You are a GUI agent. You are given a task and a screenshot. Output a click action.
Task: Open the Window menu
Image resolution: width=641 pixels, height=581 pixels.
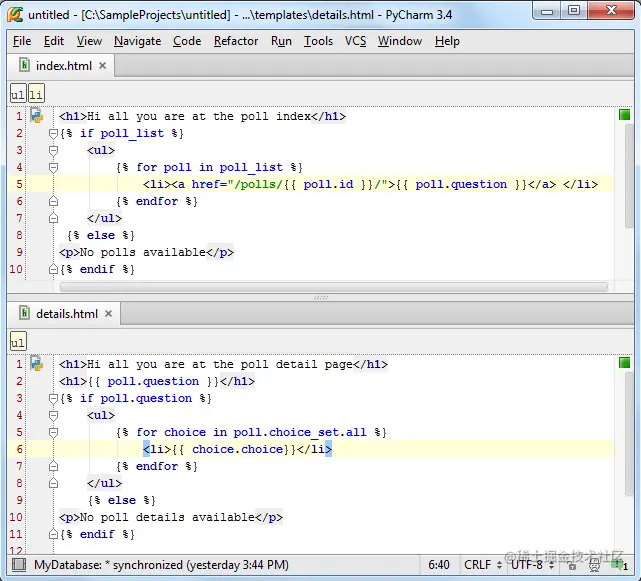click(400, 41)
